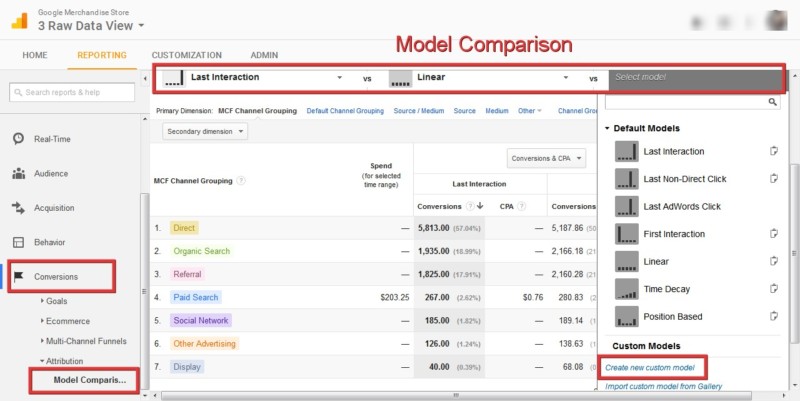Click the Search reports & help field
The width and height of the screenshot is (800, 401).
coord(72,93)
